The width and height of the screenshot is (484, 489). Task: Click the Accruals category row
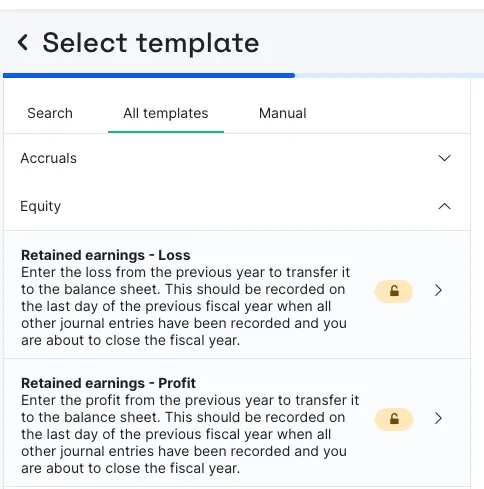point(237,158)
